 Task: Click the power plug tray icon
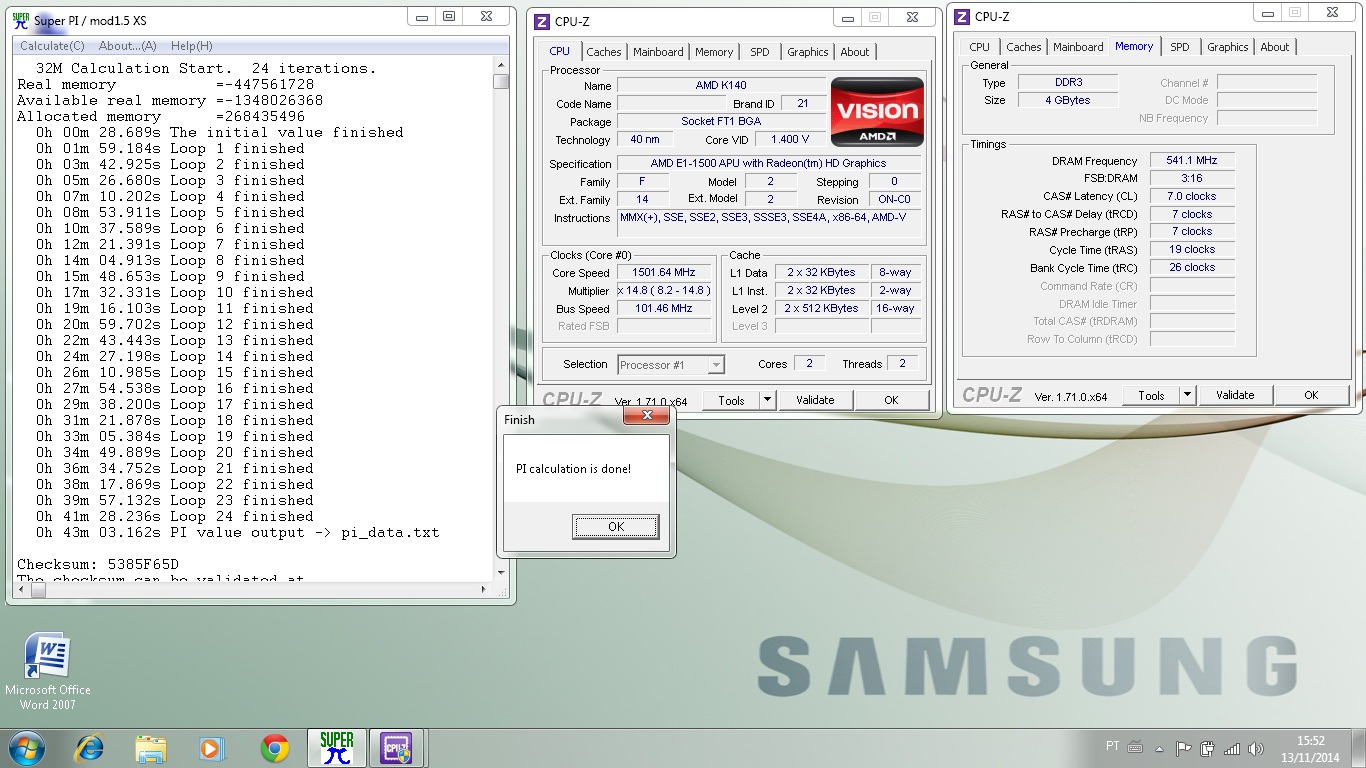click(x=1207, y=748)
